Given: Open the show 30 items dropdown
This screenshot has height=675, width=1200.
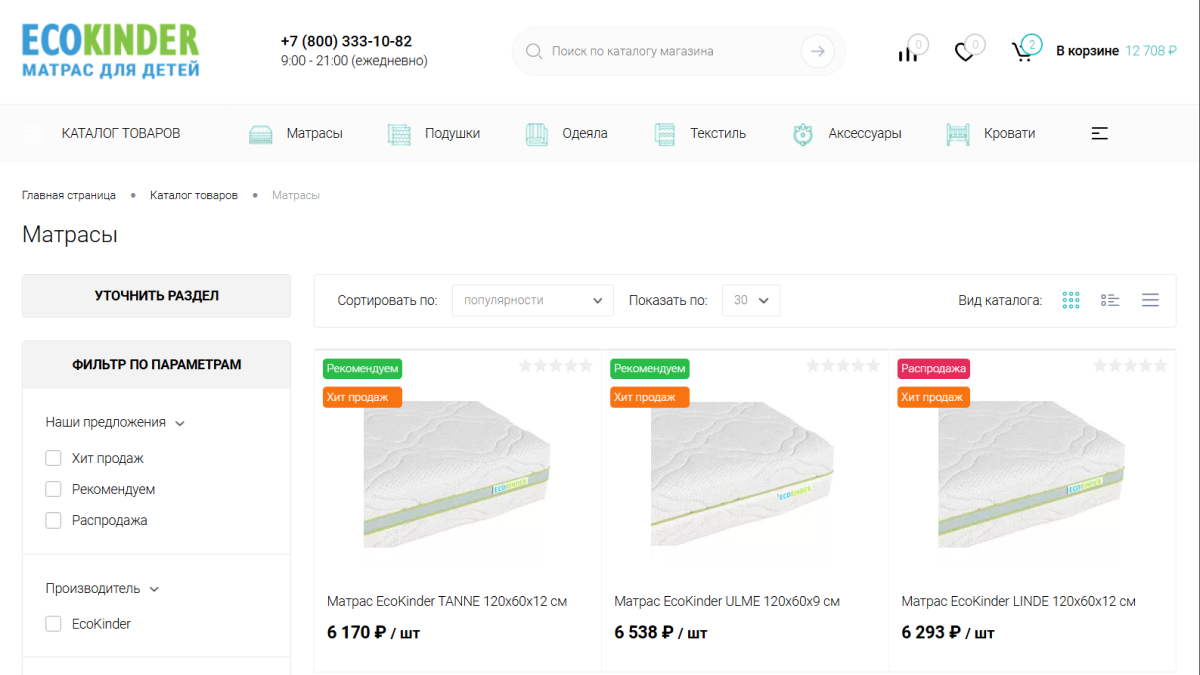Looking at the screenshot, I should [x=750, y=300].
